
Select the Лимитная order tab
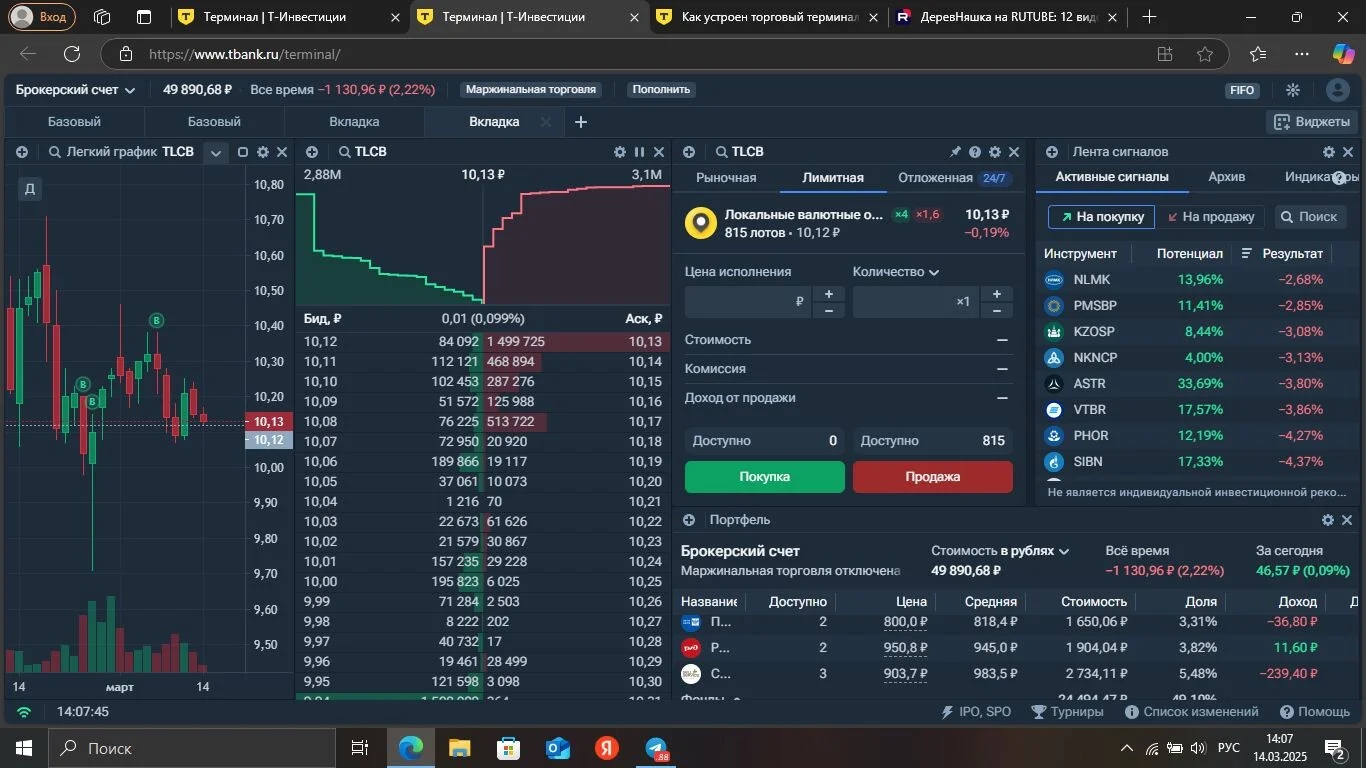tap(833, 178)
